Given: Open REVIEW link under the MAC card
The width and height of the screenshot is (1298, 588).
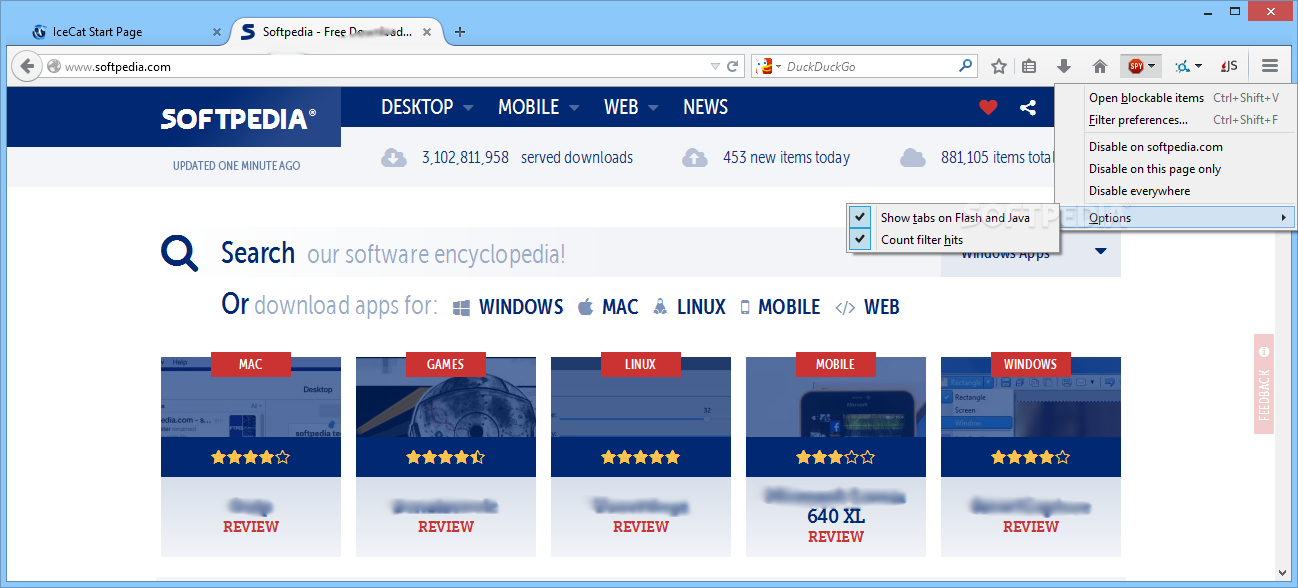Looking at the screenshot, I should pos(251,527).
